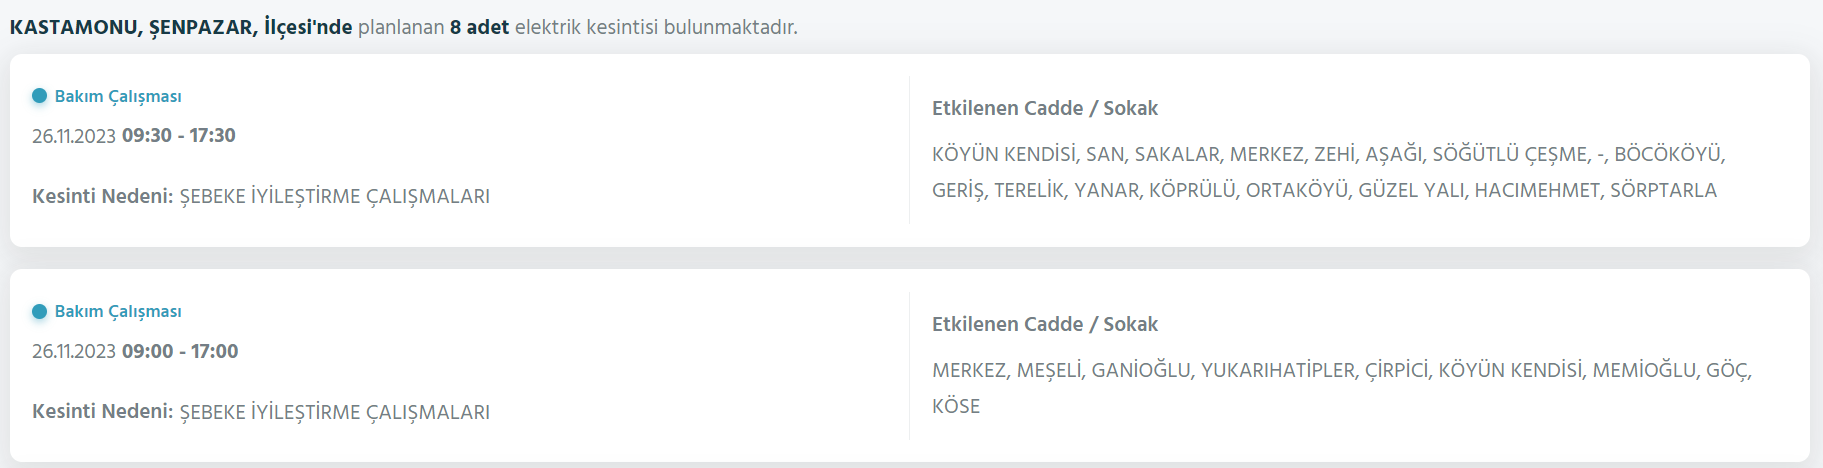
Task: Click "elektrik kesintisi bulunmaktadır" text in the header
Action: click(x=656, y=27)
